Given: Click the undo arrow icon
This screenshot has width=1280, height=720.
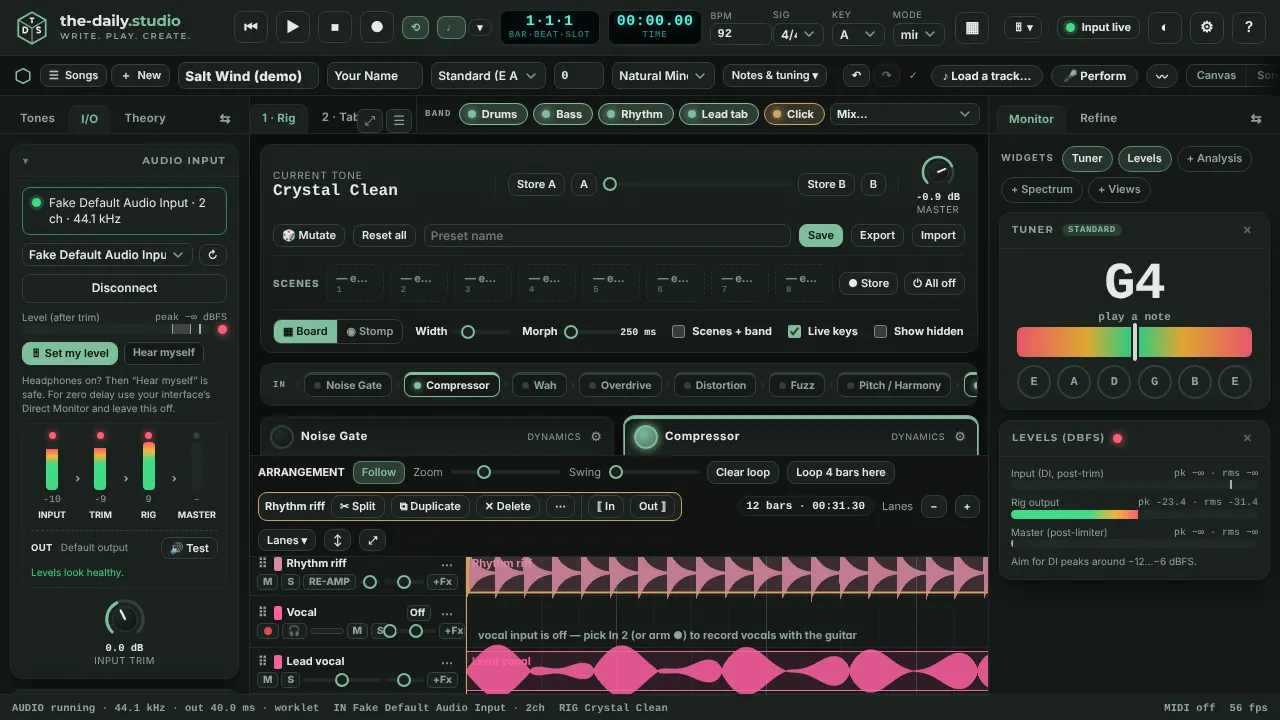Looking at the screenshot, I should (x=856, y=76).
